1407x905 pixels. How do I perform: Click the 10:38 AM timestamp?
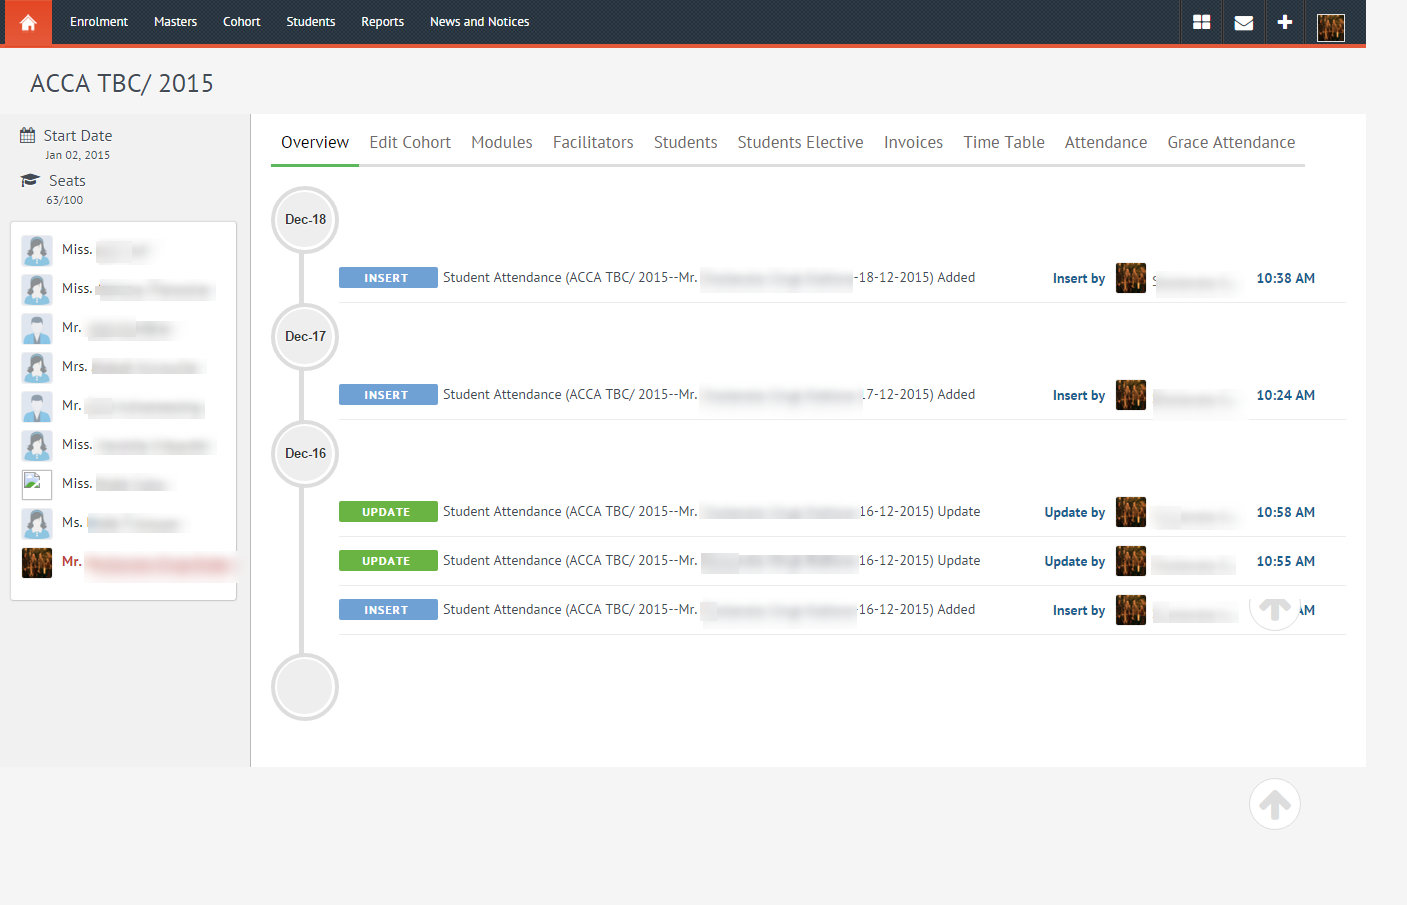(x=1285, y=278)
